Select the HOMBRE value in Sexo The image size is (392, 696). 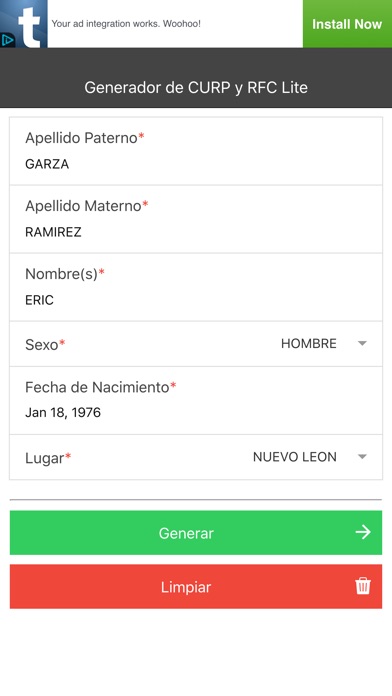point(309,344)
